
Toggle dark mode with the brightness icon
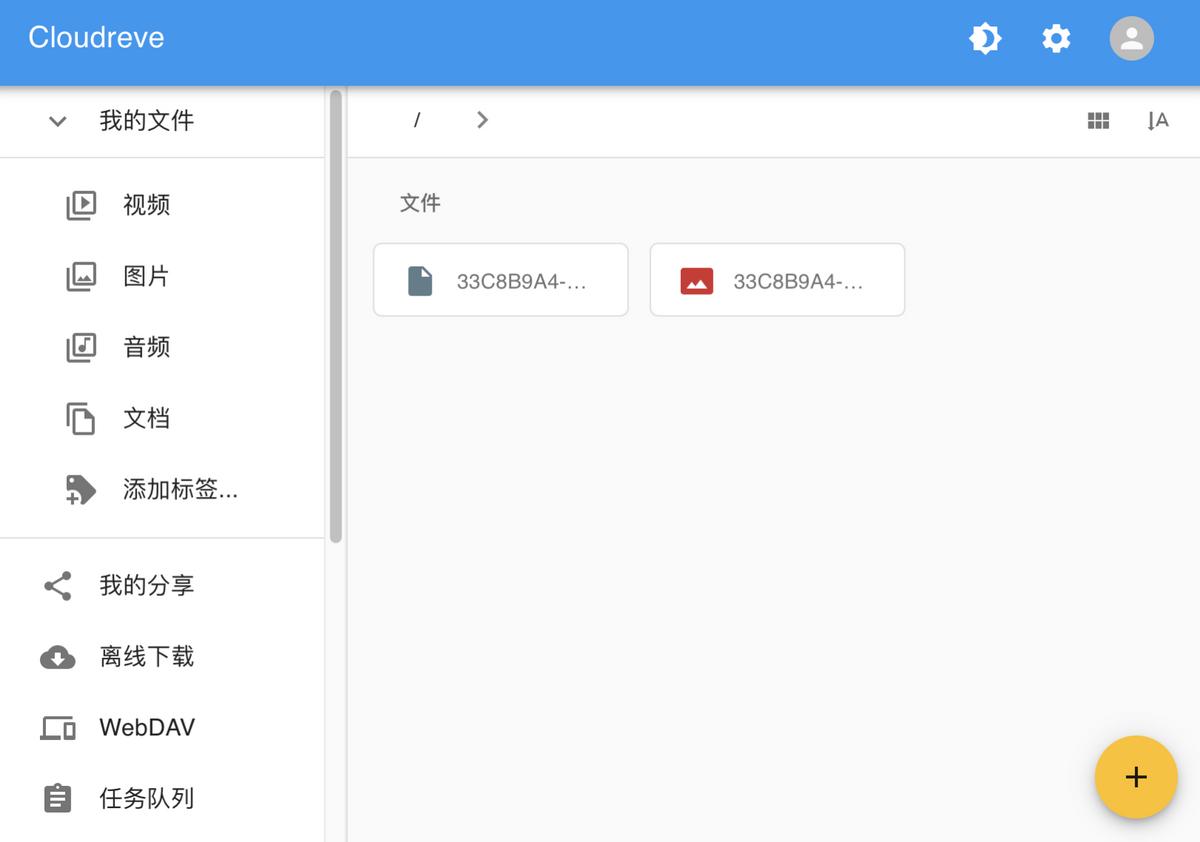click(x=986, y=38)
